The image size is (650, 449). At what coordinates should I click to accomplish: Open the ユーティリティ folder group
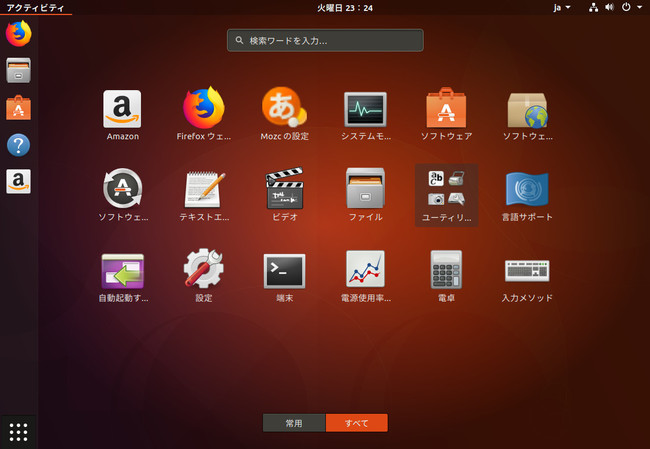(x=446, y=195)
